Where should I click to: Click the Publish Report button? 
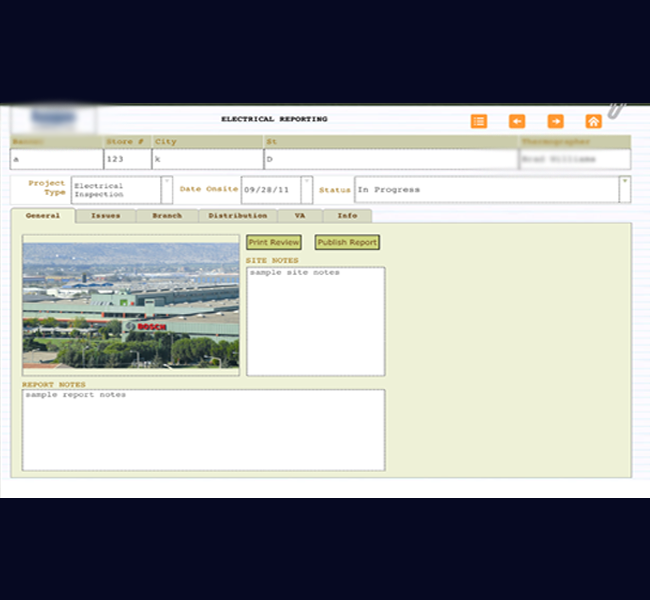coord(347,243)
